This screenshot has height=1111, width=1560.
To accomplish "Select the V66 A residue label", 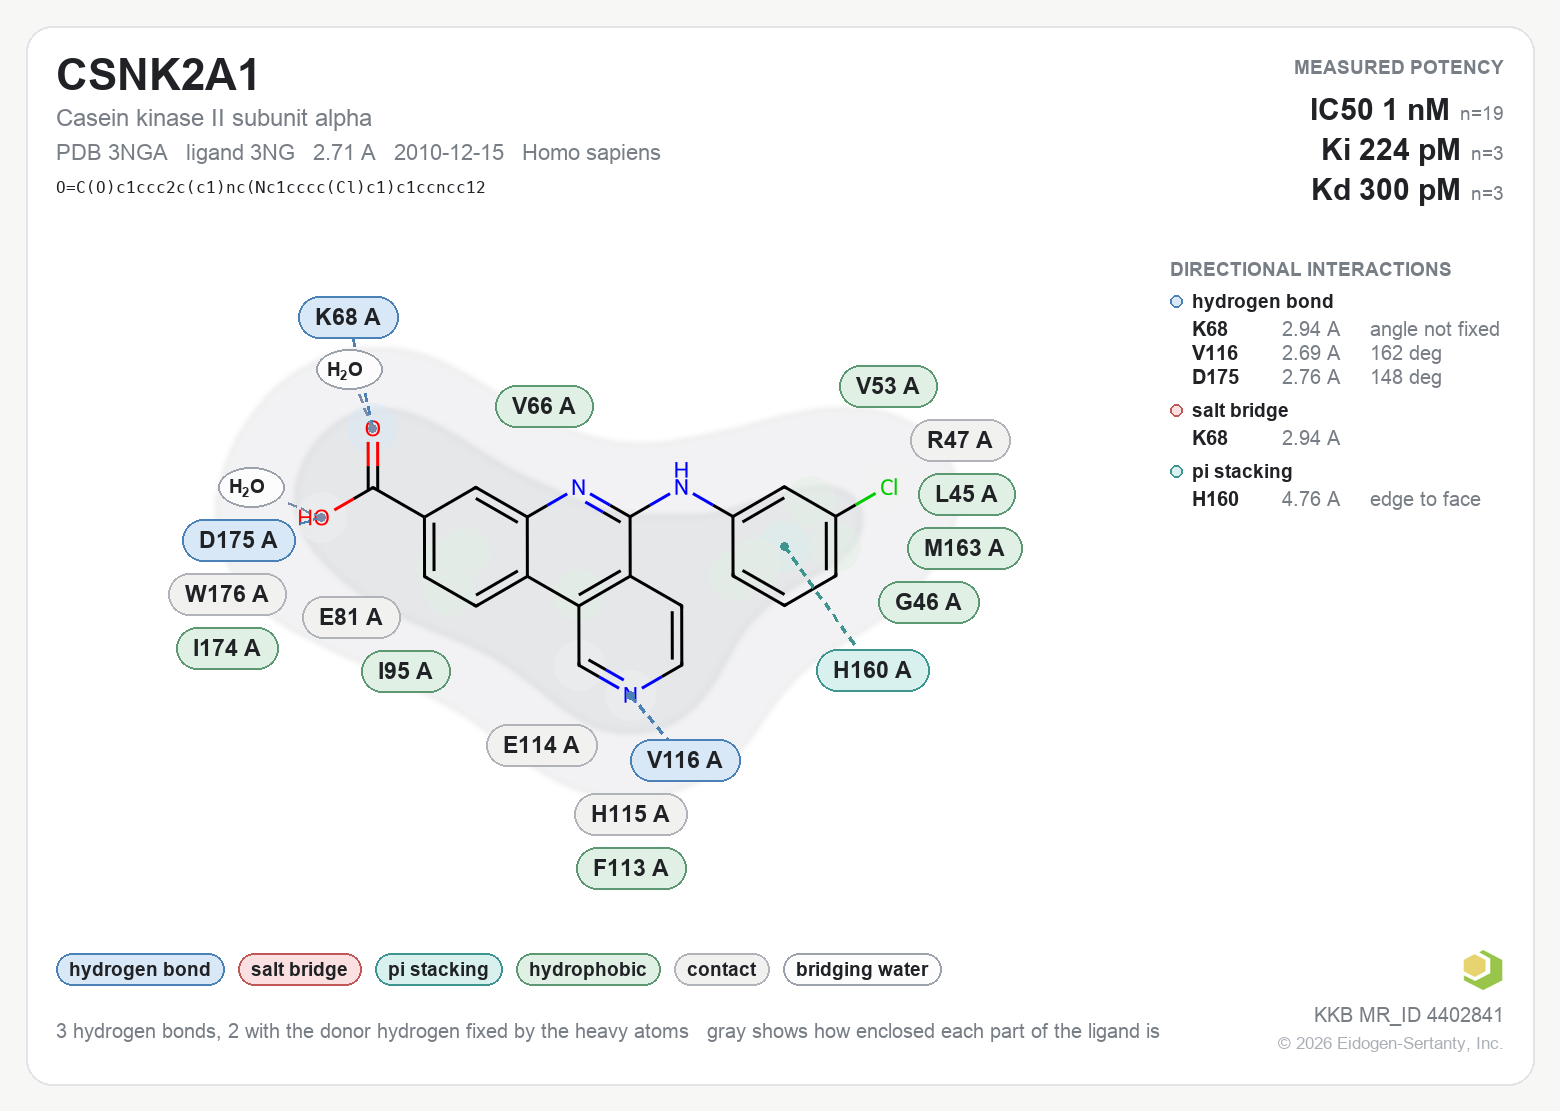I will tap(544, 406).
